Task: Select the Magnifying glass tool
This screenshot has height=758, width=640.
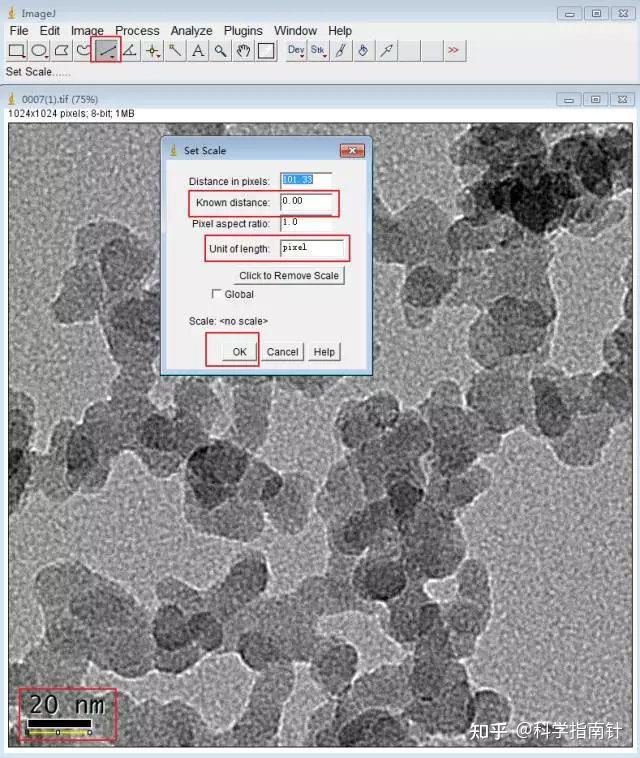Action: coord(220,50)
